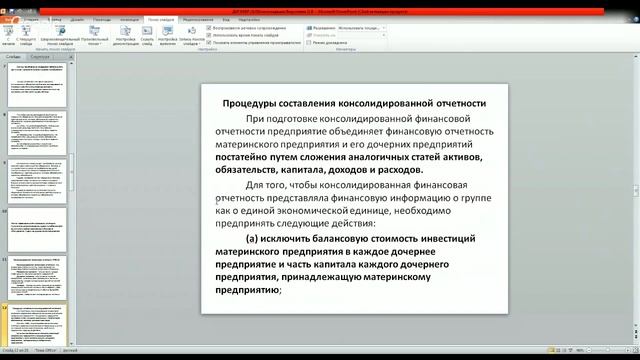Open Custom Slide Show button
The width and height of the screenshot is (640, 360).
pos(94,35)
